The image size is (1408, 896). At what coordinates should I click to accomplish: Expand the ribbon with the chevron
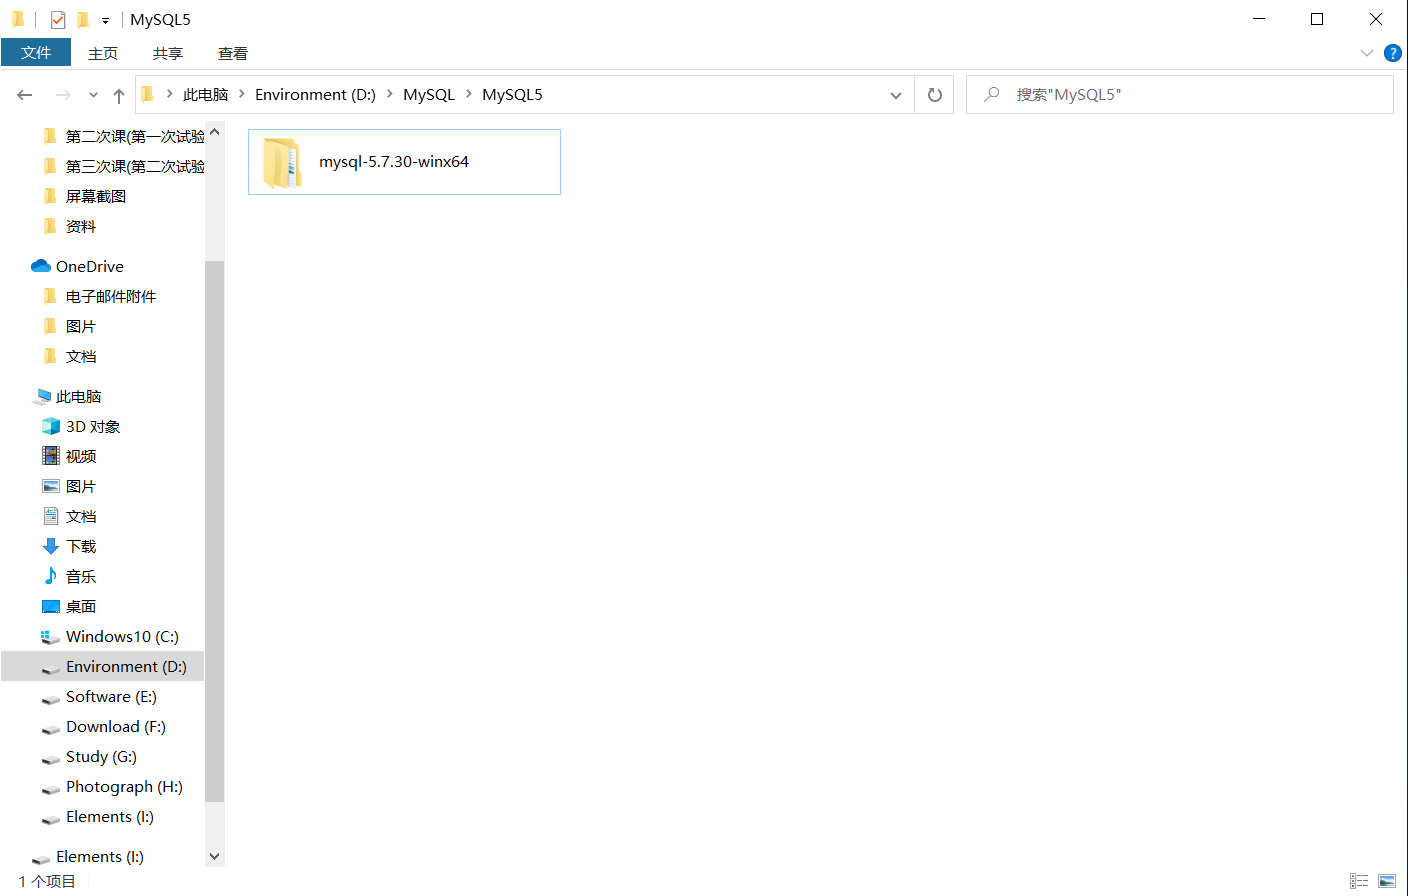point(1366,53)
